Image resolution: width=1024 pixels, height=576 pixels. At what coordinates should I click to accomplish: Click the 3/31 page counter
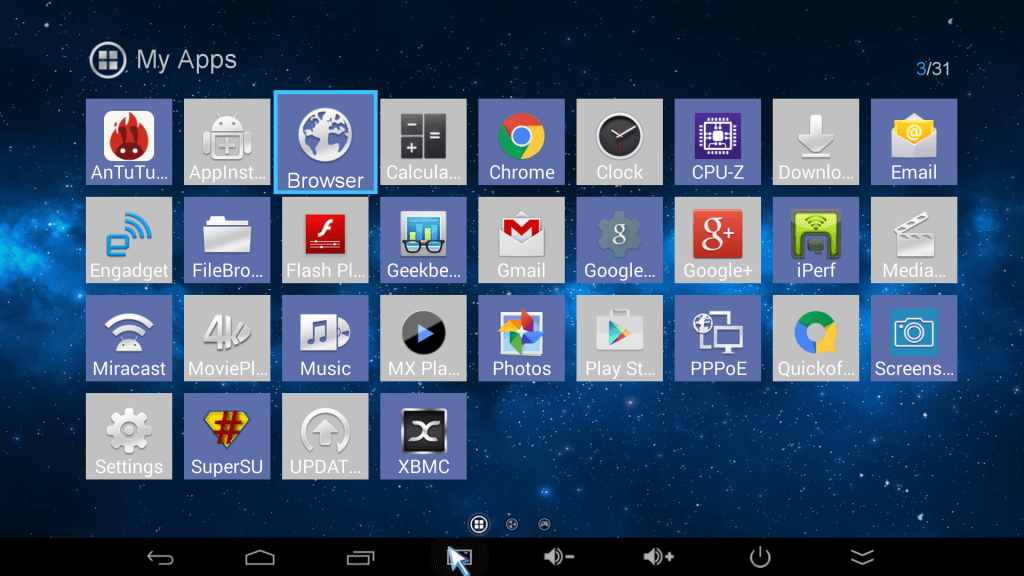point(933,69)
